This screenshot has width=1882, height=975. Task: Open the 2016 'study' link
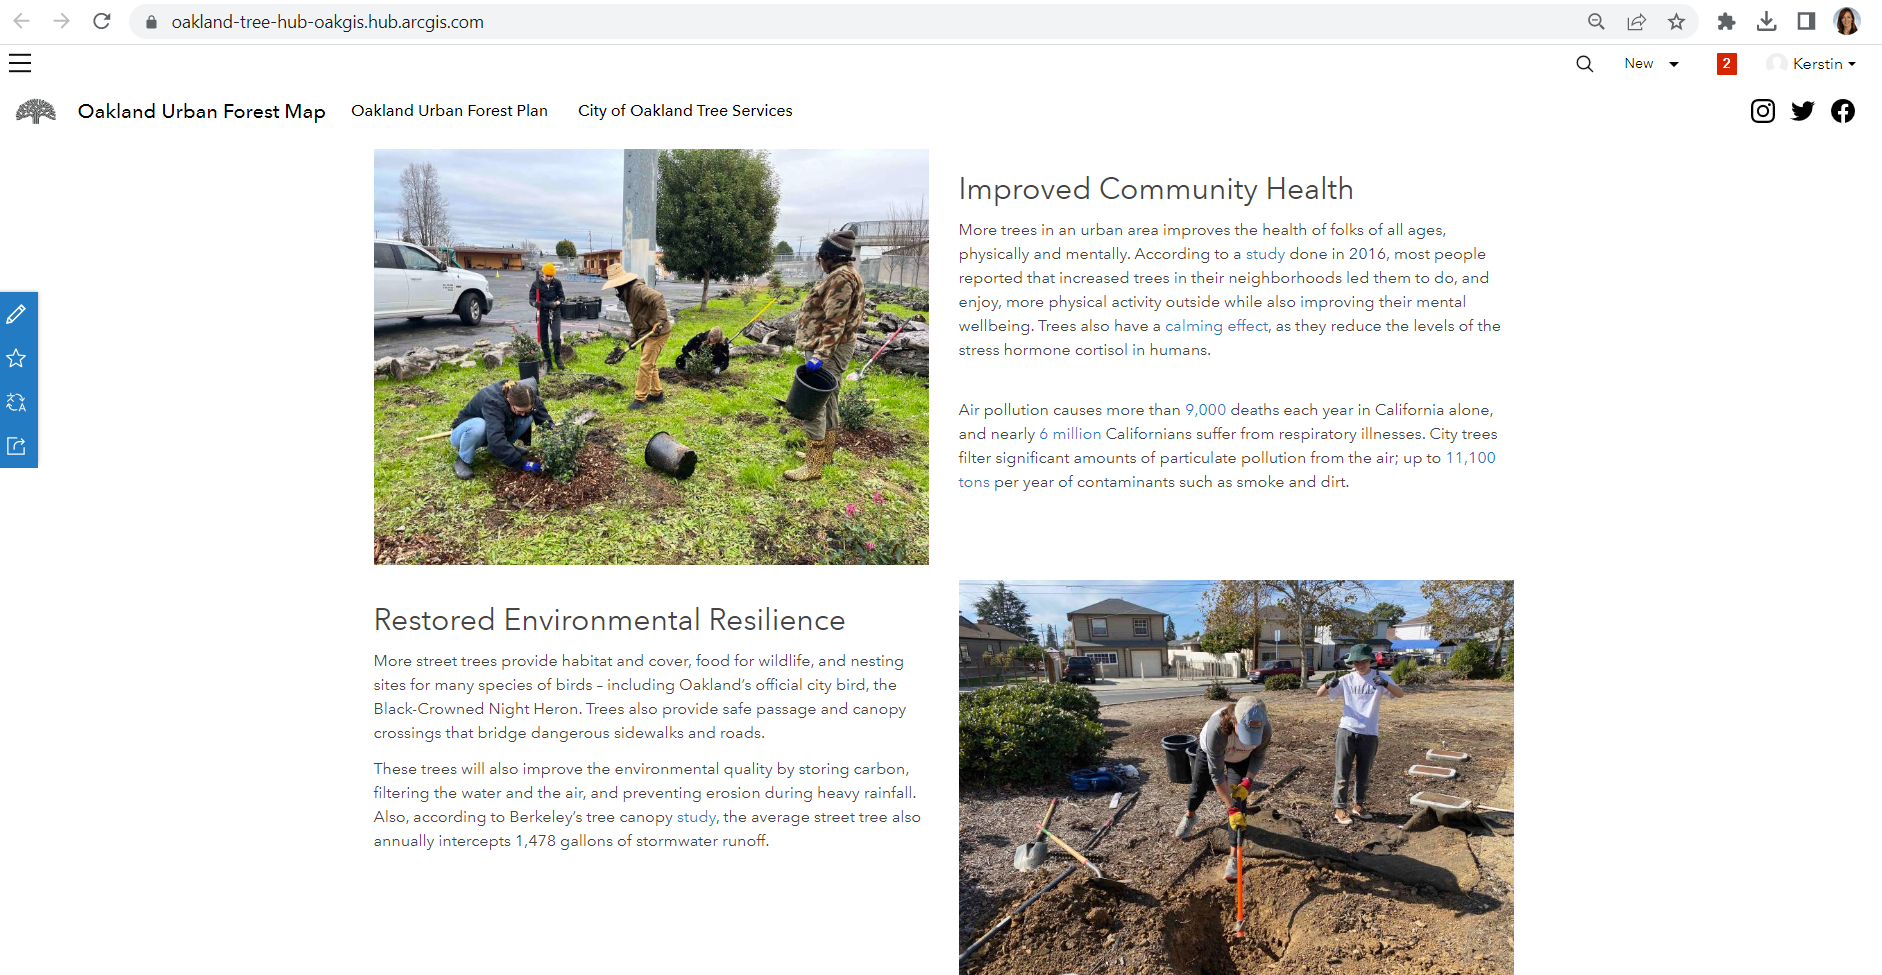pyautogui.click(x=1265, y=254)
